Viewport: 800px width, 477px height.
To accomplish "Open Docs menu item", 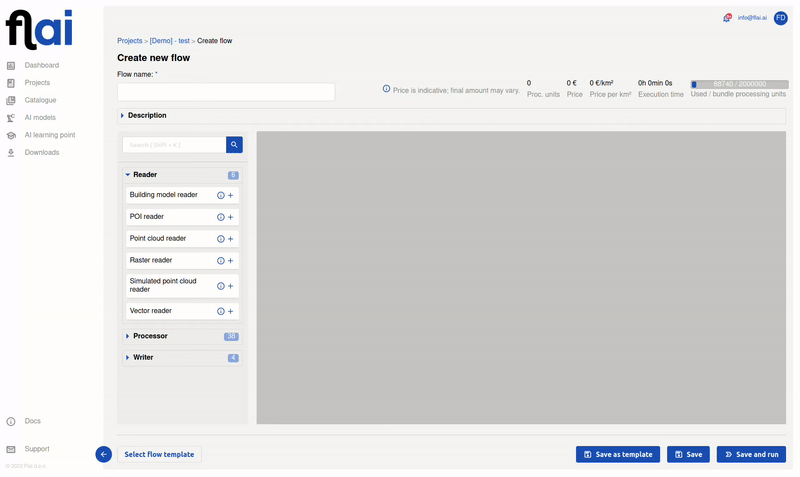I will pyautogui.click(x=33, y=421).
